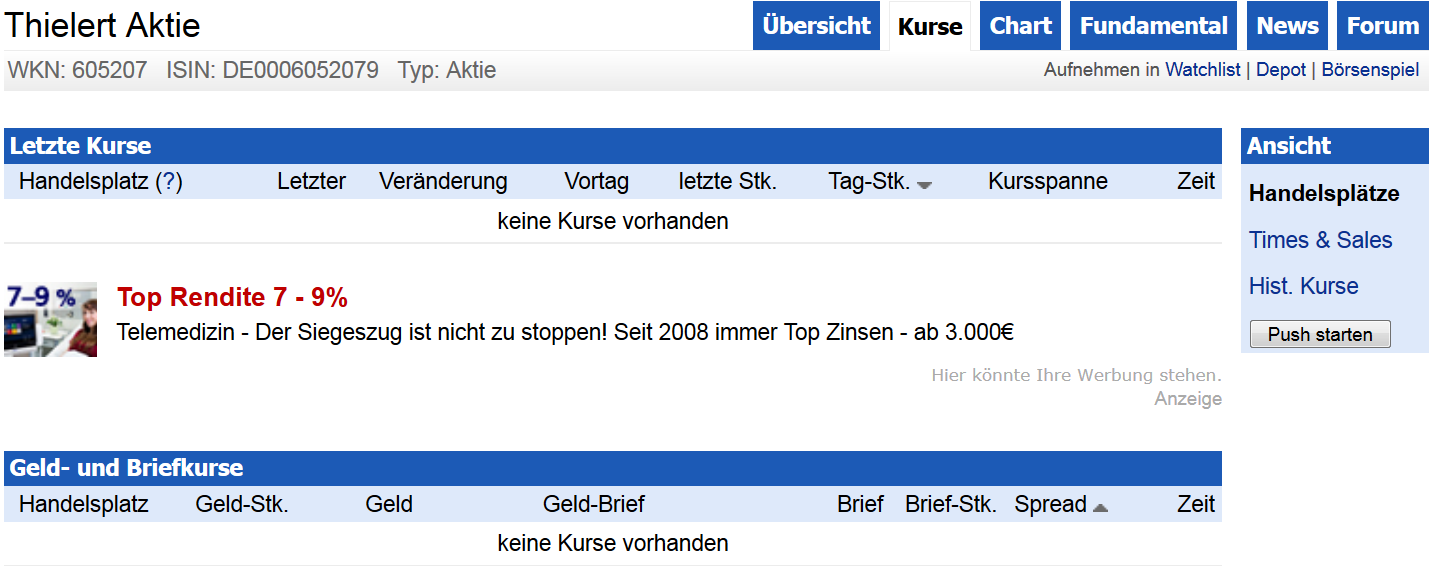This screenshot has height=566, width=1438.
Task: Open the Chart tab
Action: click(1020, 26)
